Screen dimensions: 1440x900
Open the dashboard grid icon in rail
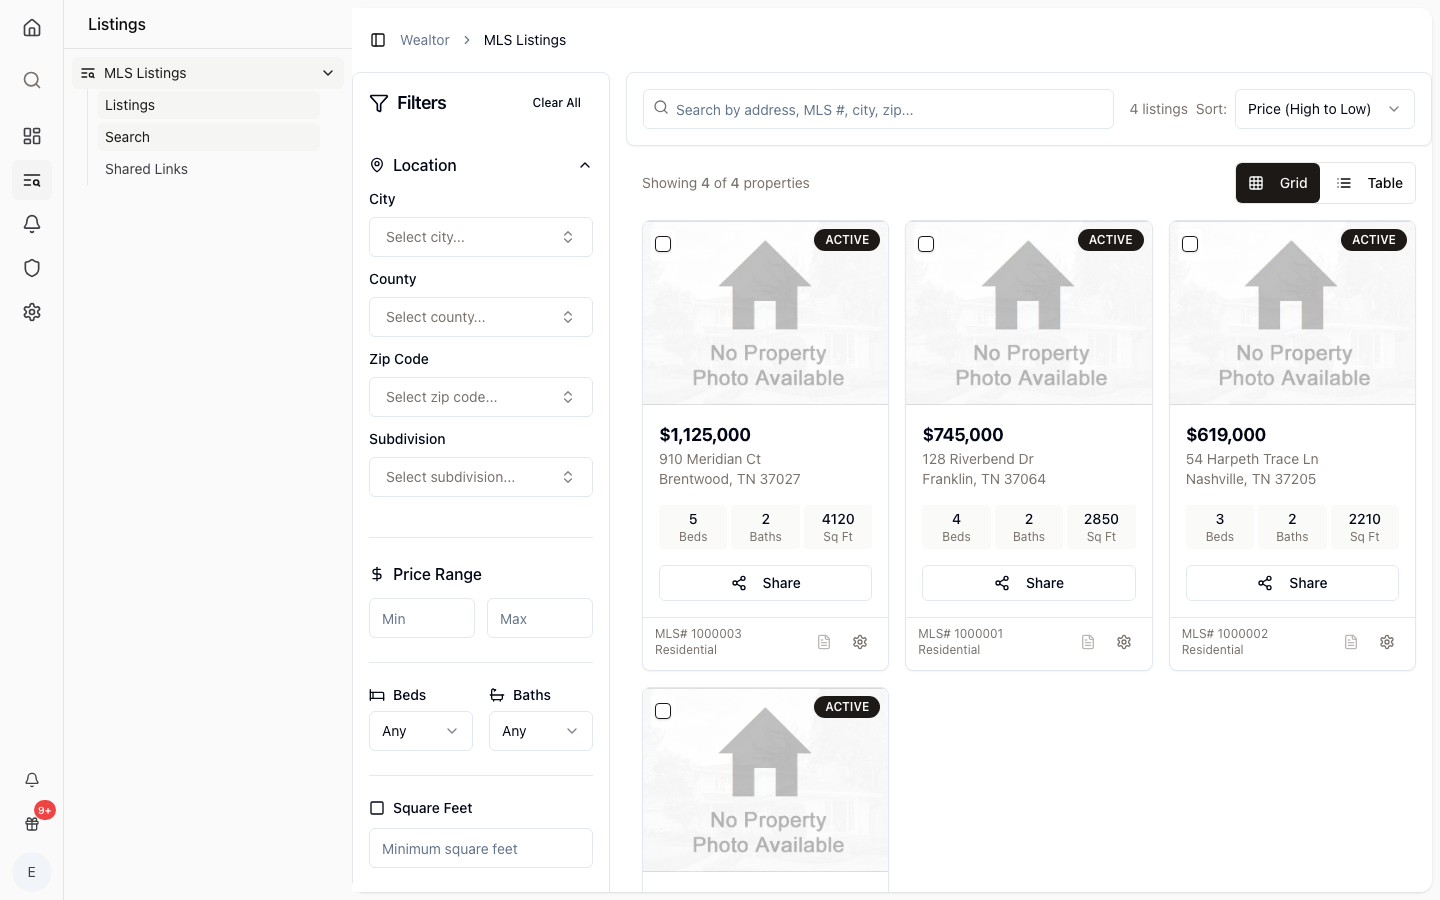32,136
